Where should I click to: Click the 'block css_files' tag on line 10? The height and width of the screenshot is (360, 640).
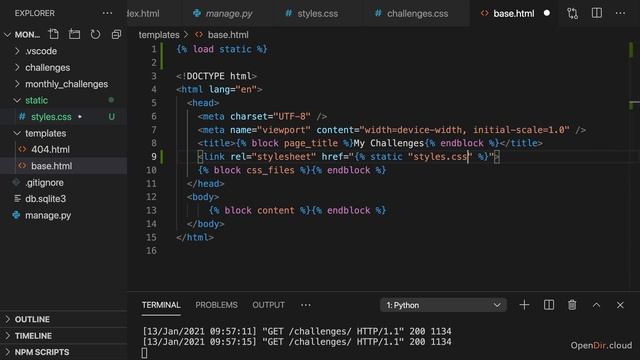pos(254,170)
